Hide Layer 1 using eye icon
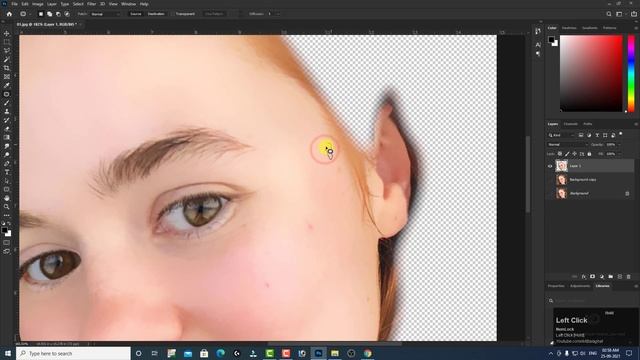 (x=550, y=166)
